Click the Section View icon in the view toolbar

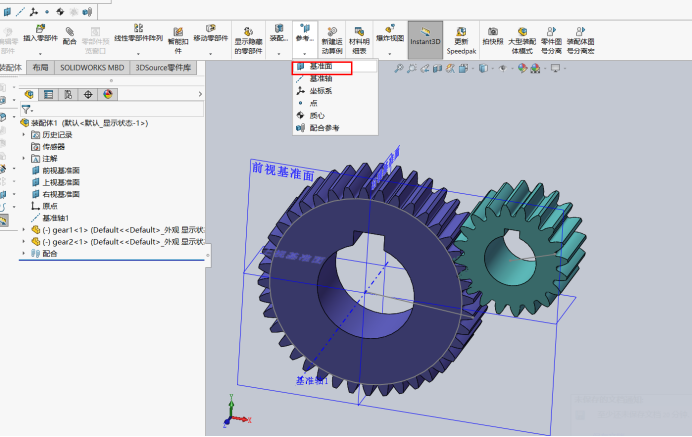(x=437, y=68)
